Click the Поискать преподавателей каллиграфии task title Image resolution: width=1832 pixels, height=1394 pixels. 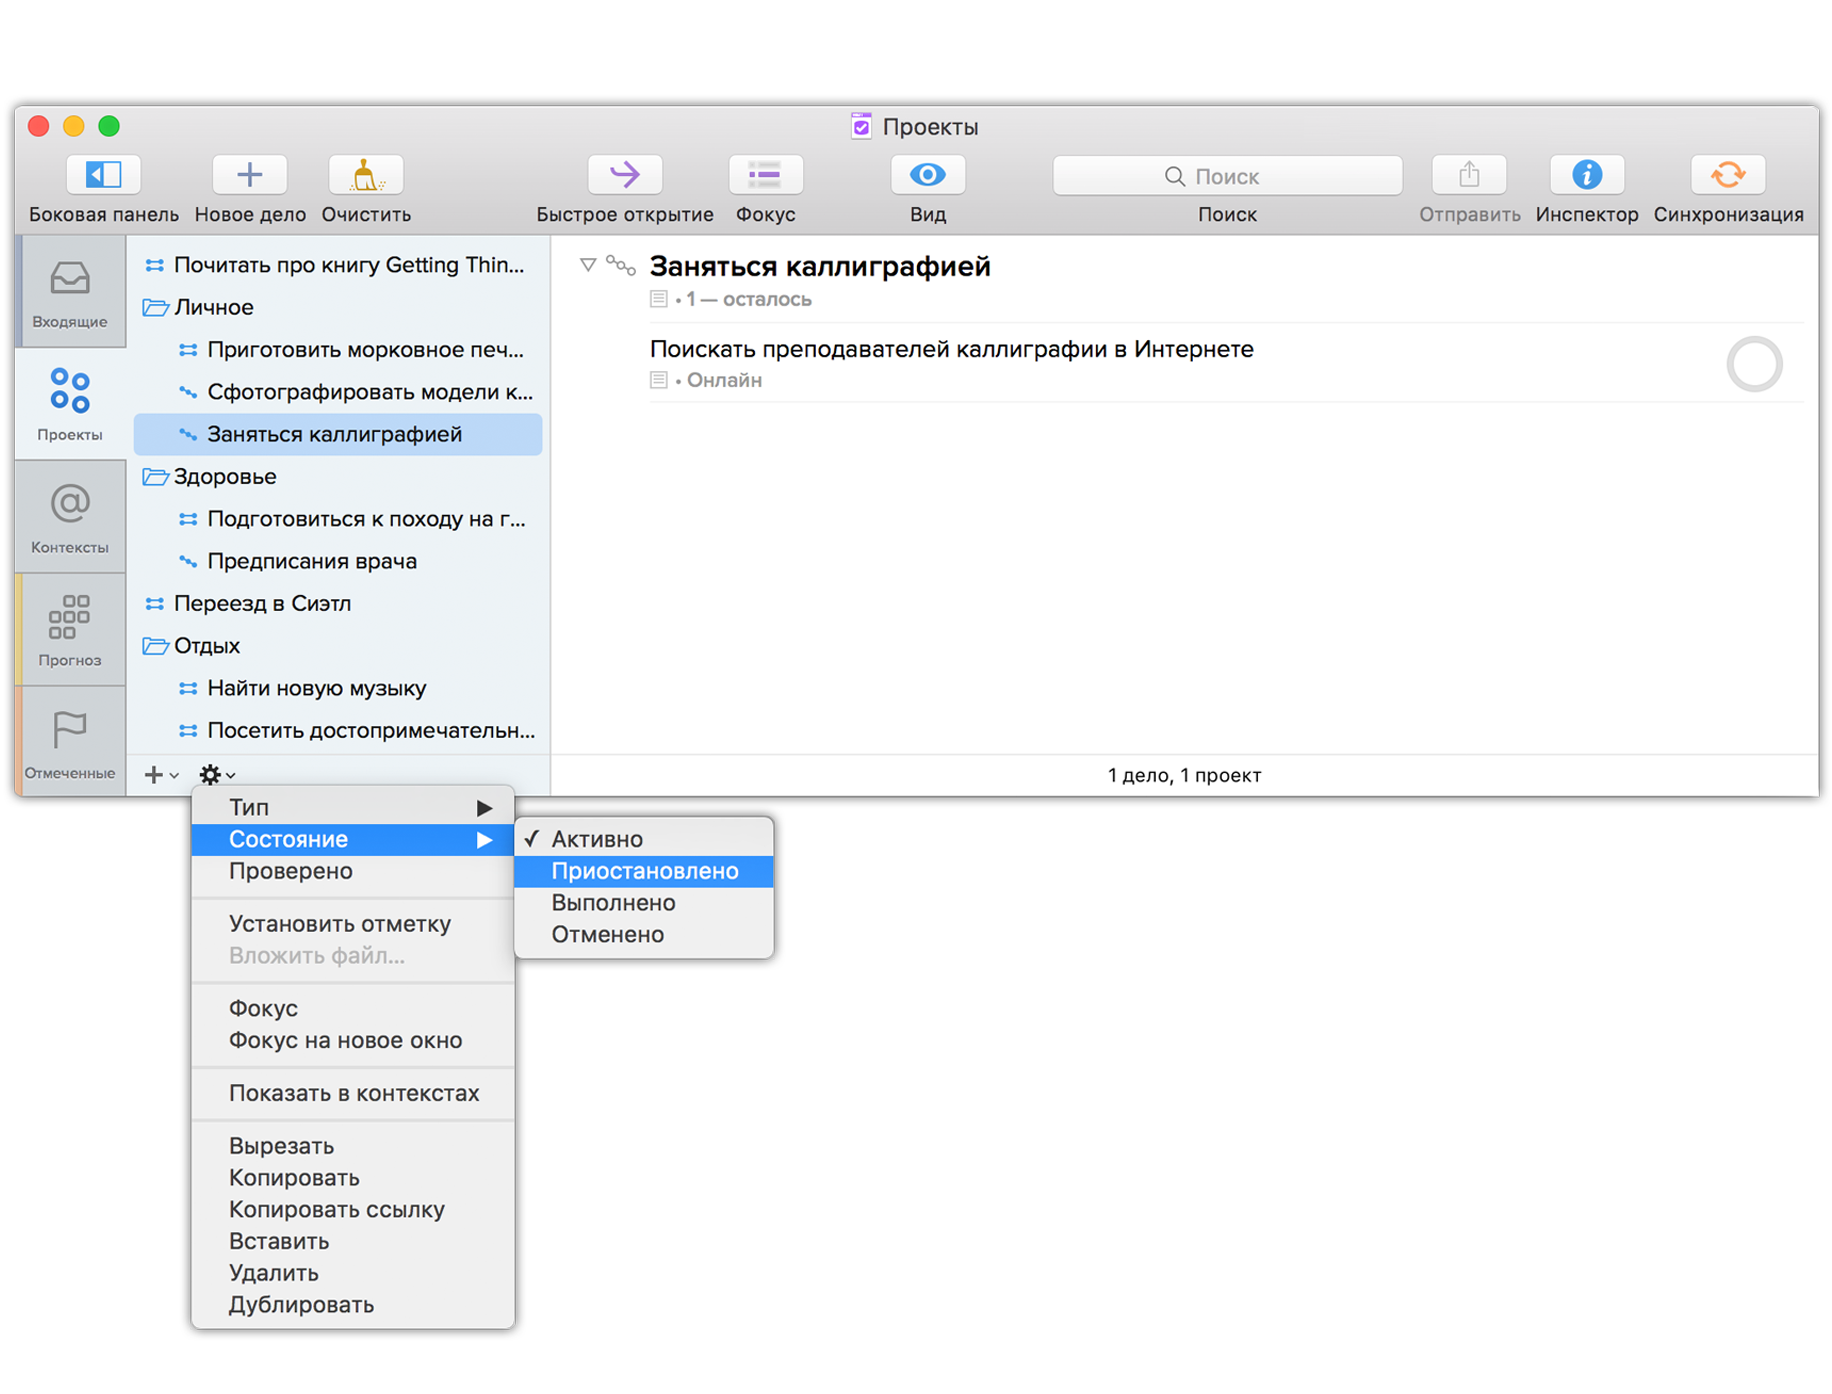click(x=951, y=349)
